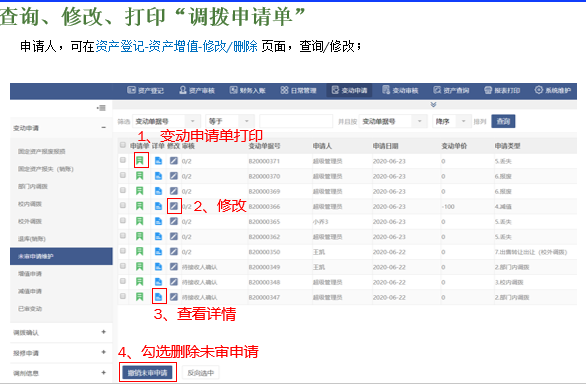Open the 等于 operator dropdown

click(x=230, y=121)
